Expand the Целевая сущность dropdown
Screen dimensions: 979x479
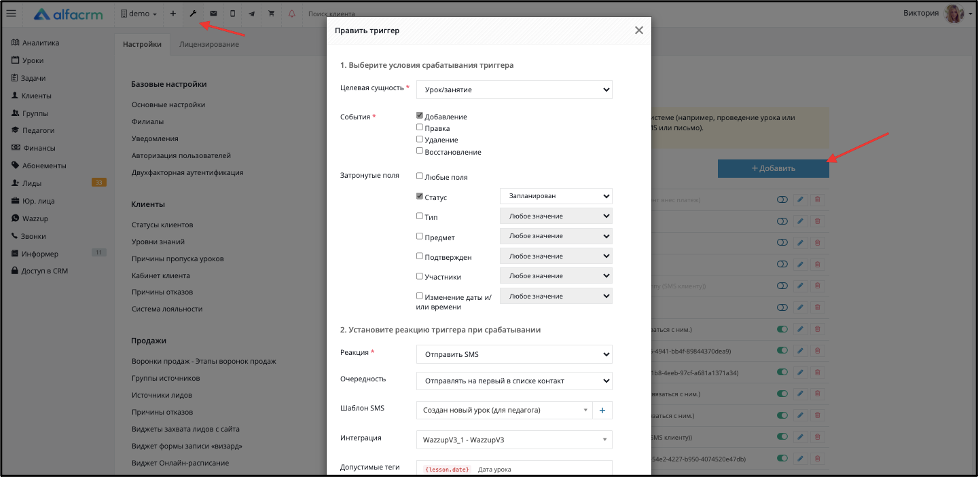514,90
